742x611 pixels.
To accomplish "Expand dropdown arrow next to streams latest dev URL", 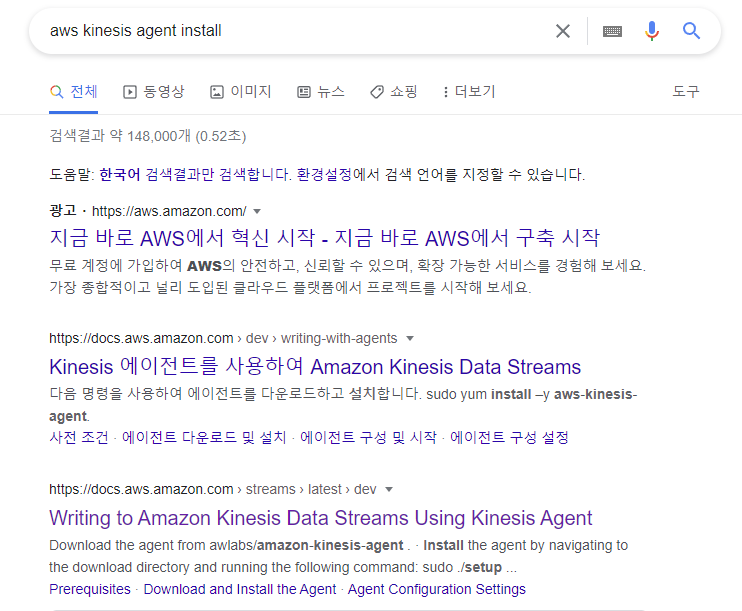I will [389, 489].
